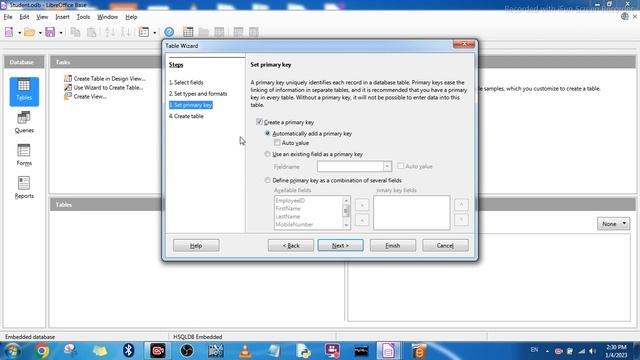Viewport: 640px width, 360px height.
Task: Click the Form icon in toolbar
Action: pos(144,32)
